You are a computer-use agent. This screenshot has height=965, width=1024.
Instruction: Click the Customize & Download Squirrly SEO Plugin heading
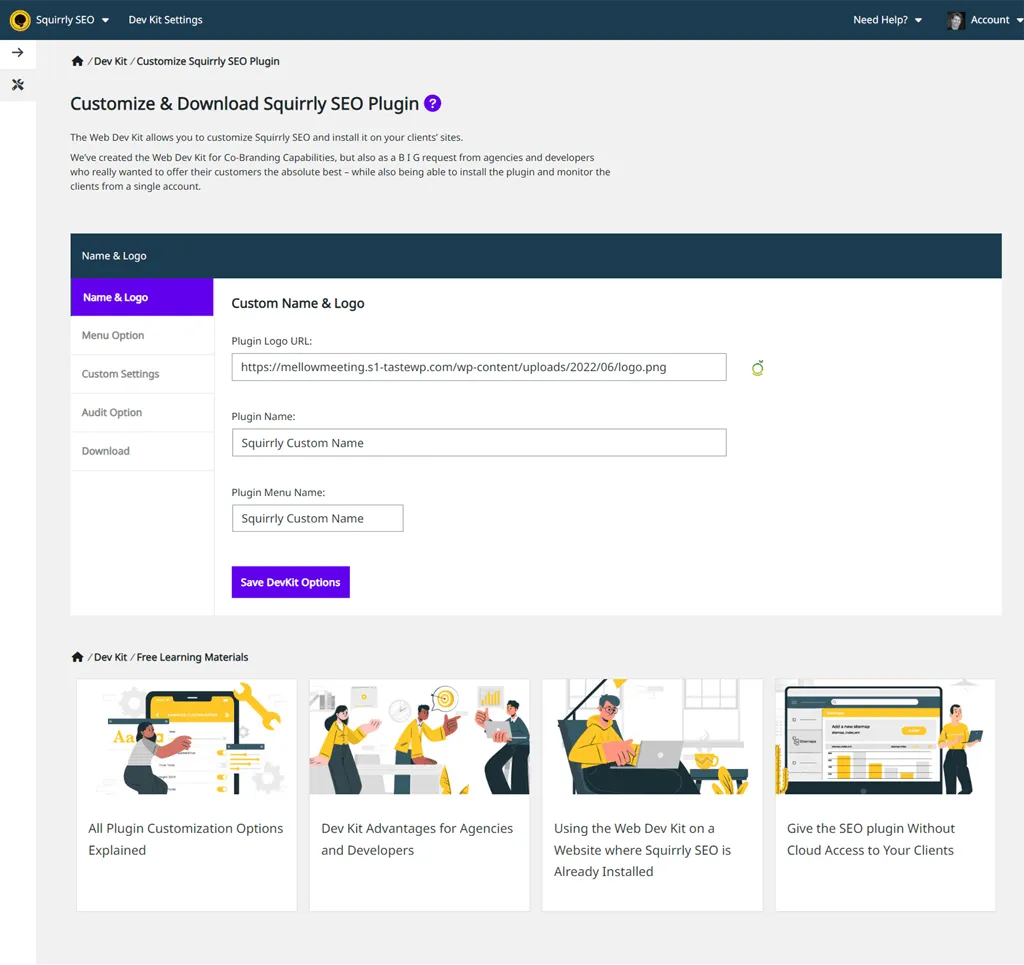[244, 104]
